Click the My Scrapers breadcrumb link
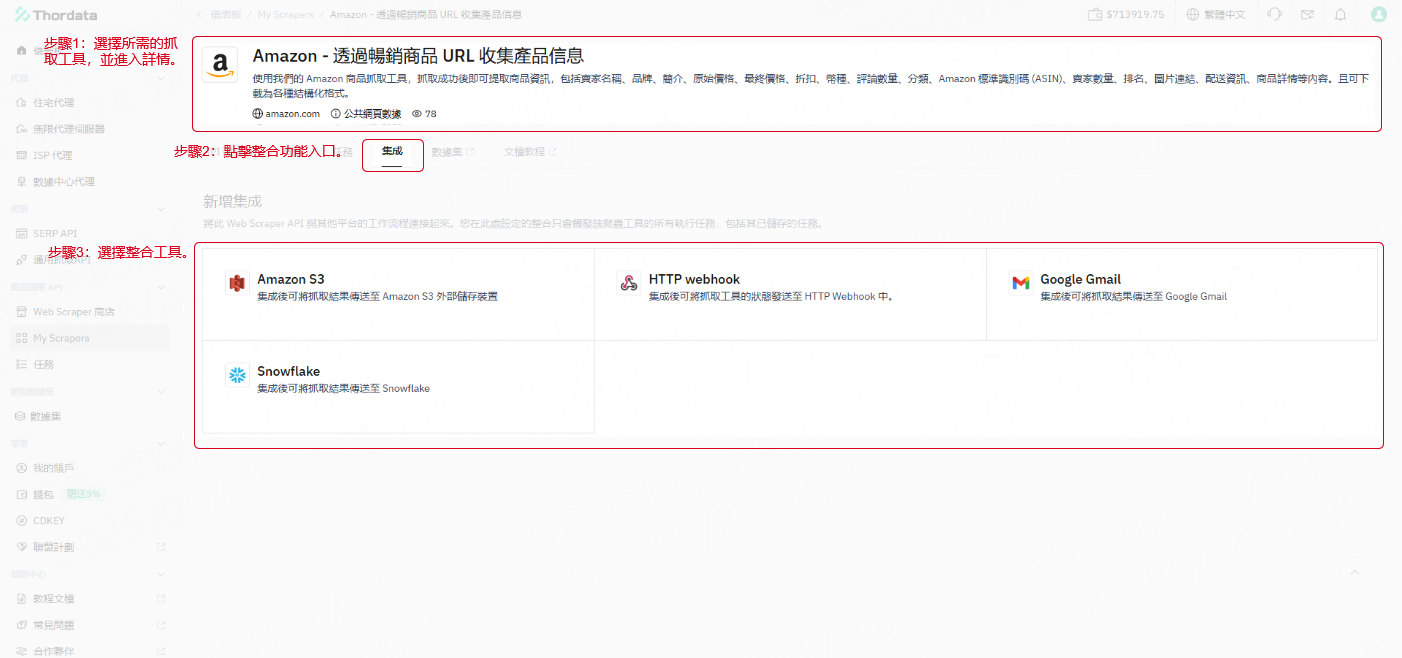The image size is (1402, 658). (285, 15)
